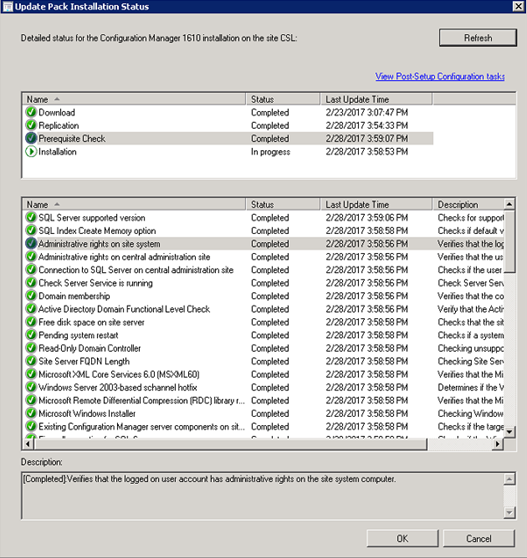
Task: Select the Replication timestamp 2/28/2017 3:54:33 PM
Action: point(367,126)
